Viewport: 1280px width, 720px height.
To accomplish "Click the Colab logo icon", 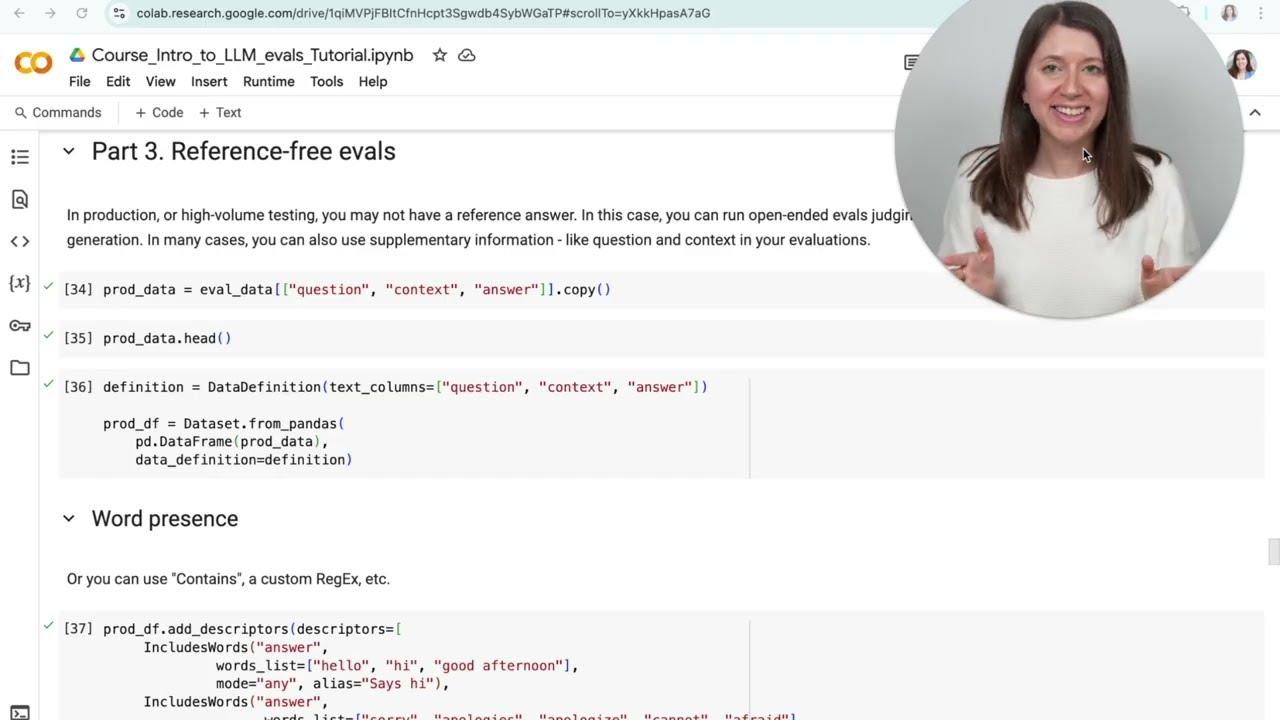I will click(33, 63).
